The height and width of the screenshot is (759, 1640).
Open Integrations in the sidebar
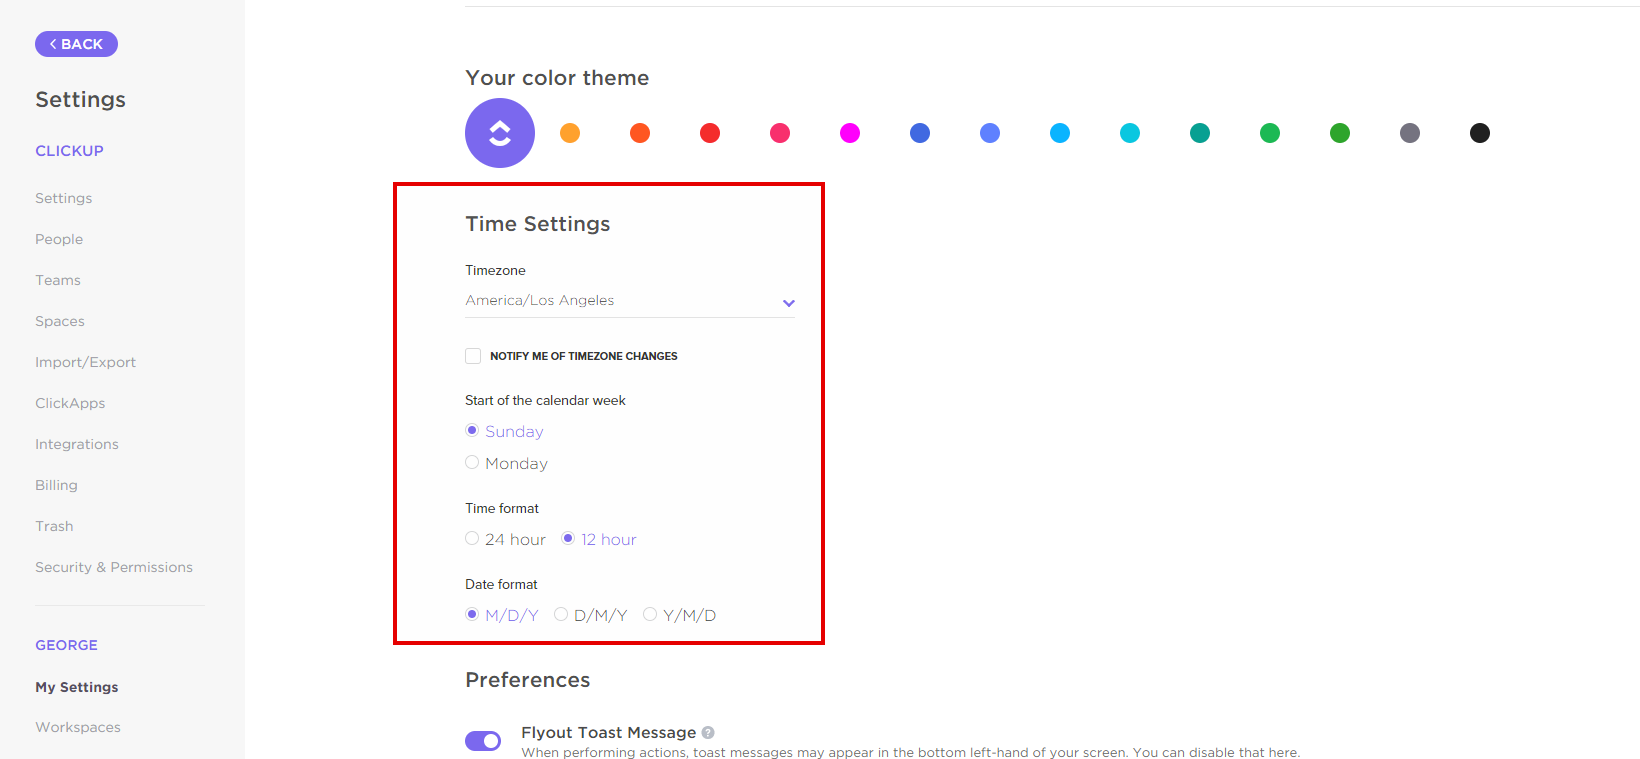(x=77, y=444)
